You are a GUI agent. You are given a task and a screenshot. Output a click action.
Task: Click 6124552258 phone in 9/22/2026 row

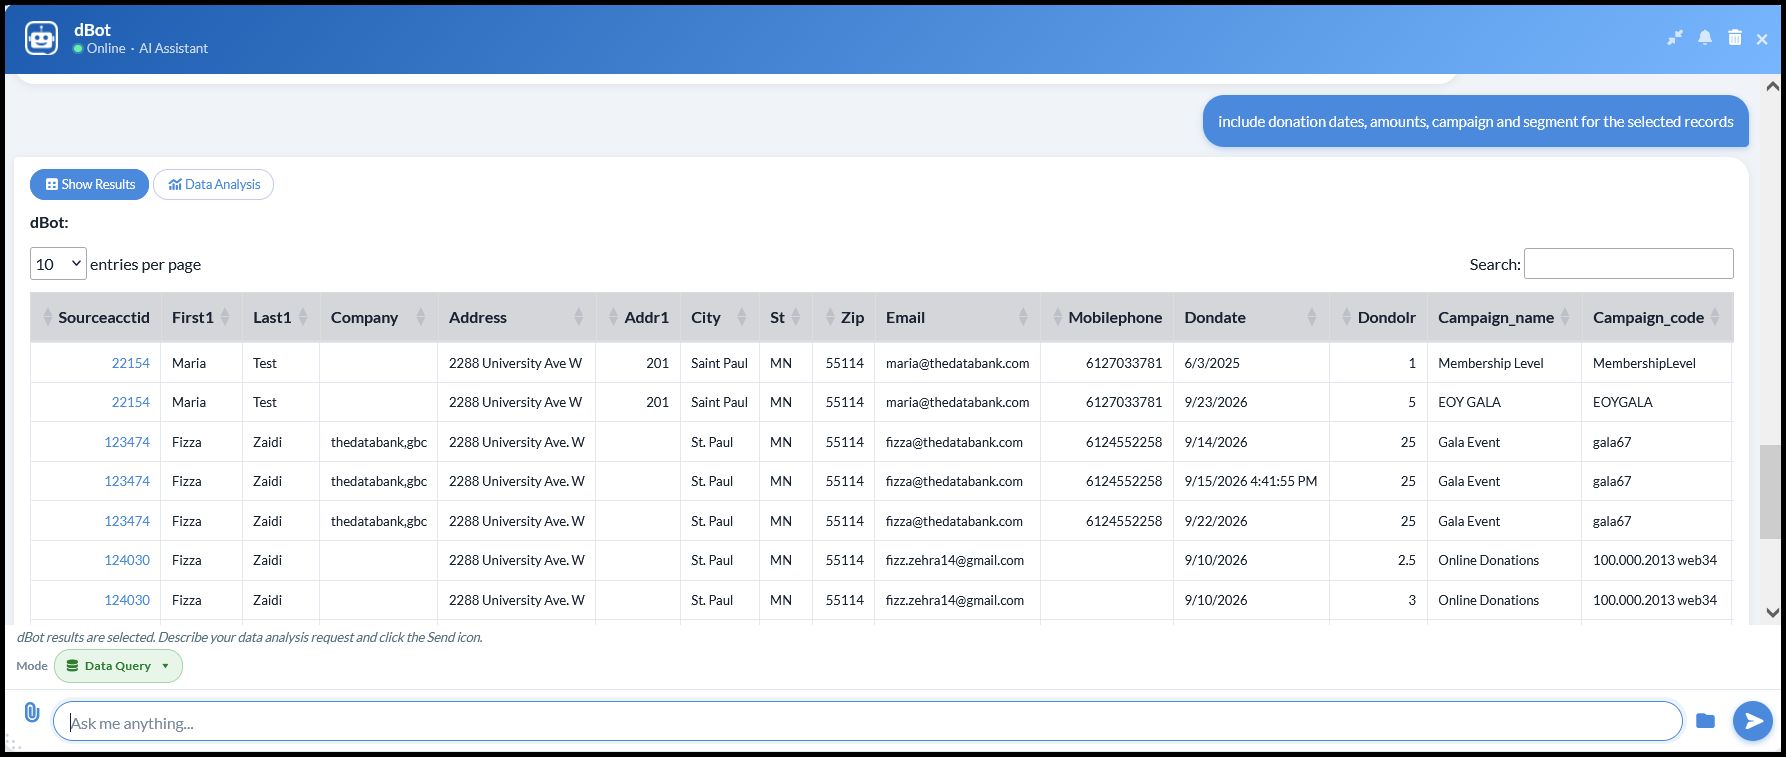tap(1124, 521)
